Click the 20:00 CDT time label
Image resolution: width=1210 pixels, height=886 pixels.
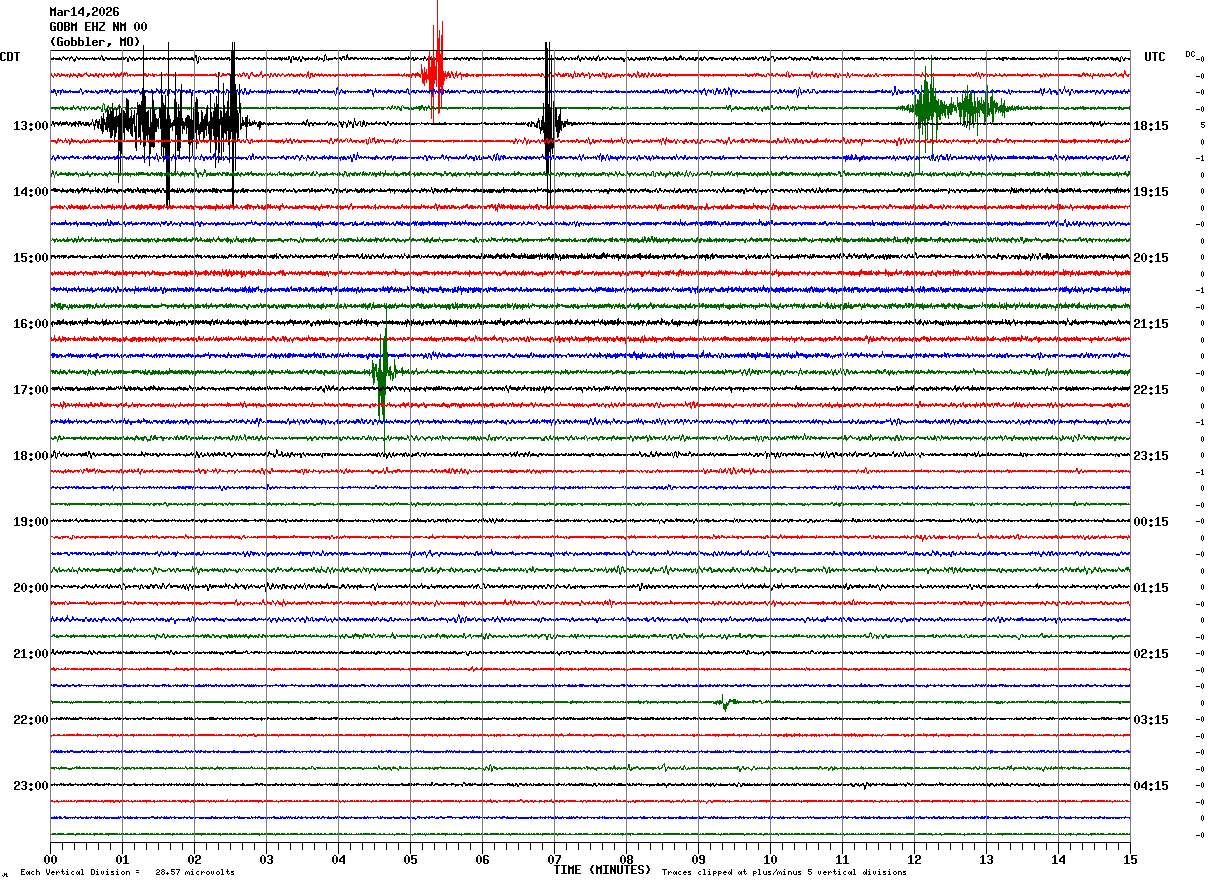click(x=31, y=587)
